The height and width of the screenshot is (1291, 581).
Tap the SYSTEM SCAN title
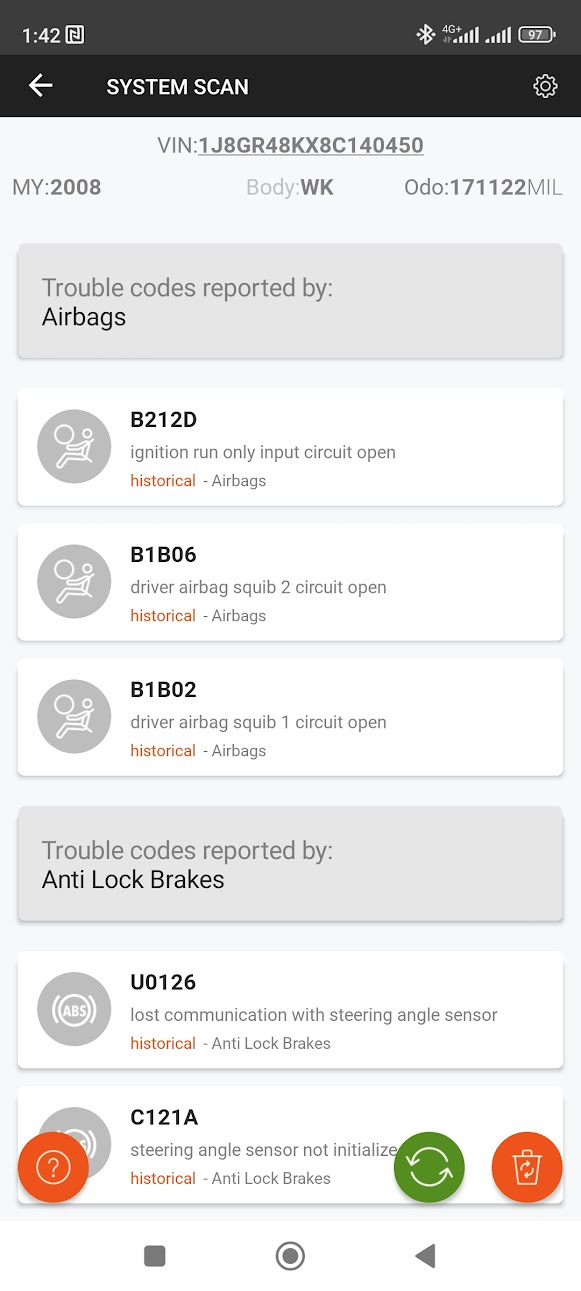pyautogui.click(x=177, y=86)
